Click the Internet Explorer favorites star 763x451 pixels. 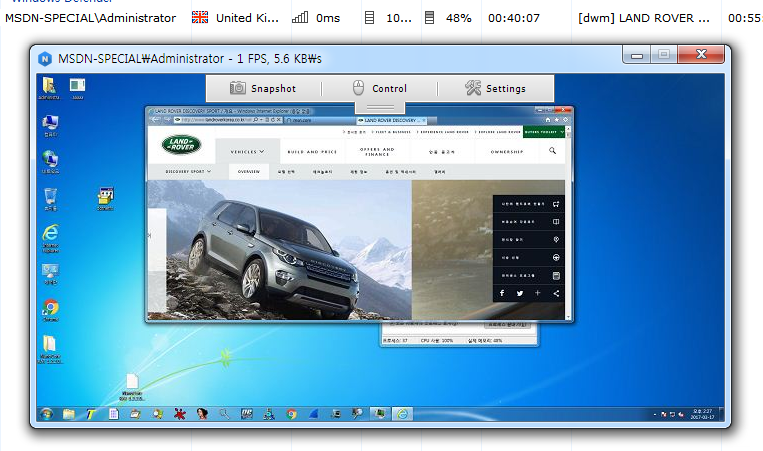click(557, 120)
